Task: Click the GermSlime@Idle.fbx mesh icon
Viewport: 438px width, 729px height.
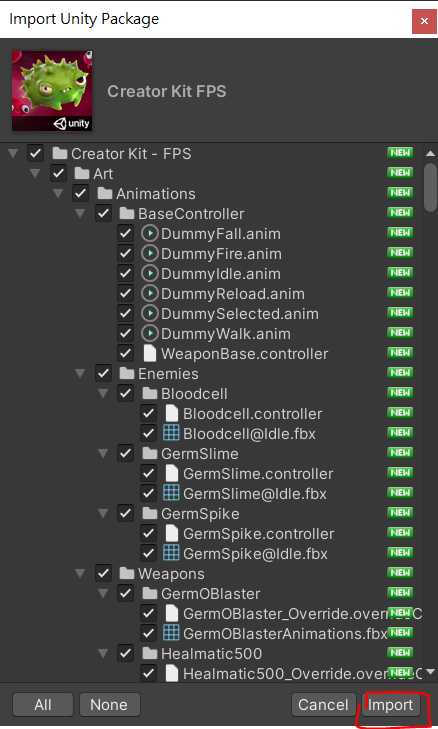Action: (171, 493)
